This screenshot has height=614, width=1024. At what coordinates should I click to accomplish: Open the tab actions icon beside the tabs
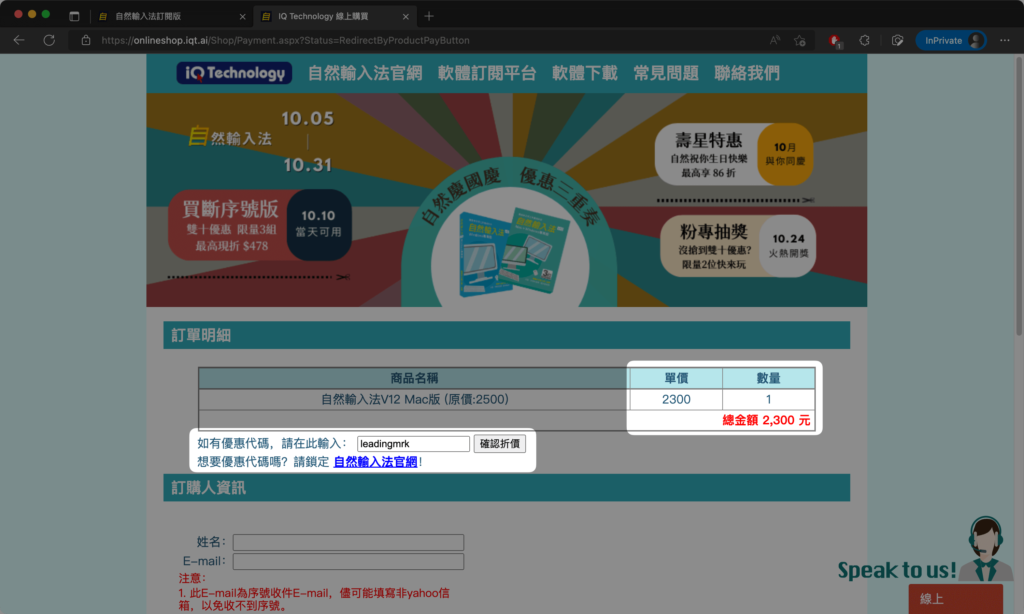[x=74, y=16]
